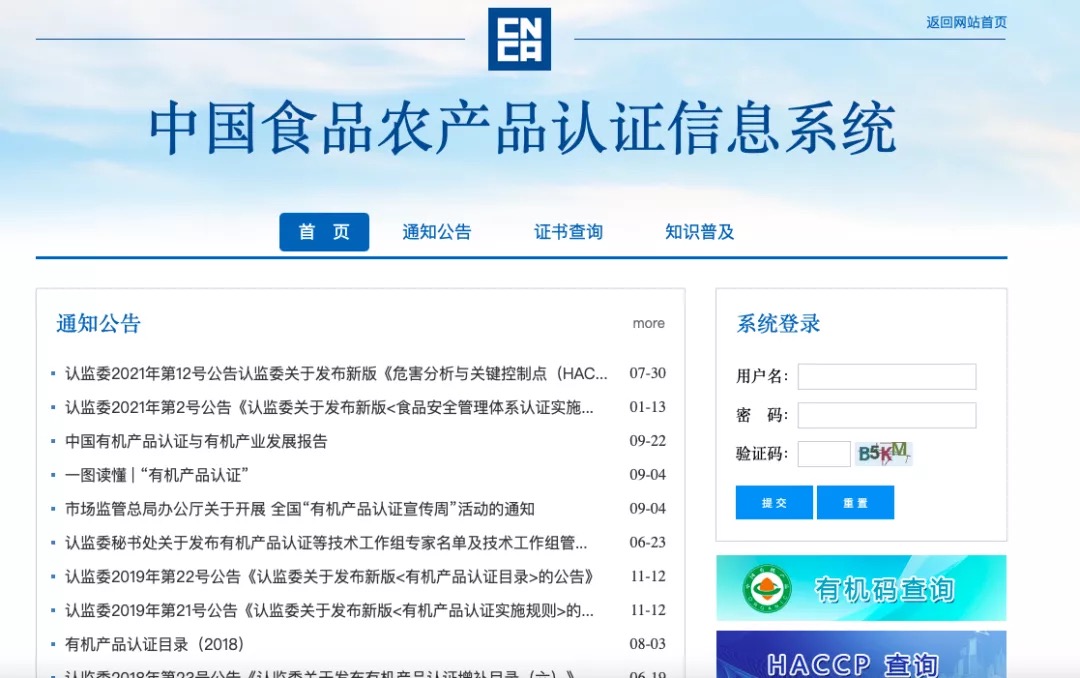Click the 返回网站首页 link
The width and height of the screenshot is (1080, 678).
pos(966,22)
